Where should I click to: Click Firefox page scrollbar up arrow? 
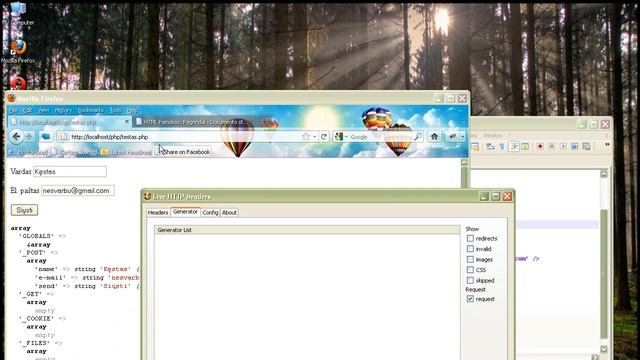(x=464, y=162)
